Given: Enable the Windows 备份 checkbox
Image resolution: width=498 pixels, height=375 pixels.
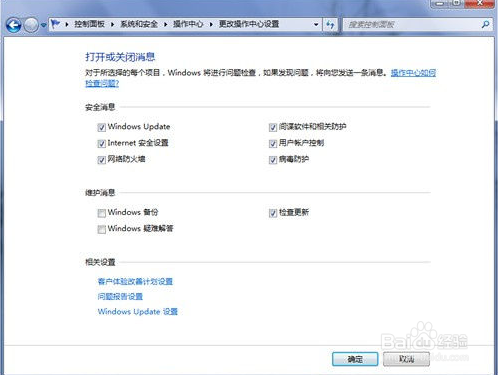Looking at the screenshot, I should click(102, 213).
